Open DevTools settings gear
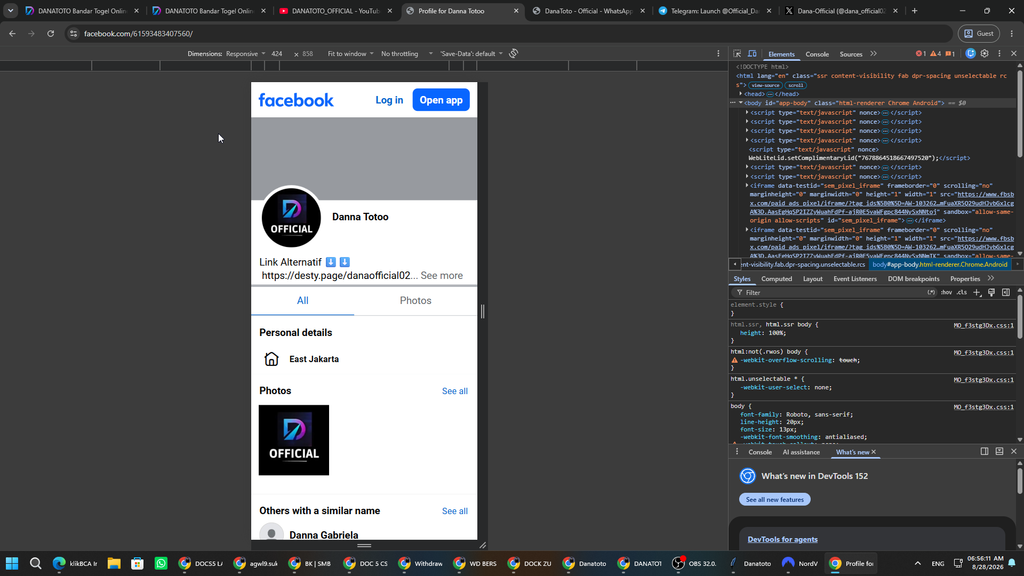The width and height of the screenshot is (1024, 576). pyautogui.click(x=985, y=54)
